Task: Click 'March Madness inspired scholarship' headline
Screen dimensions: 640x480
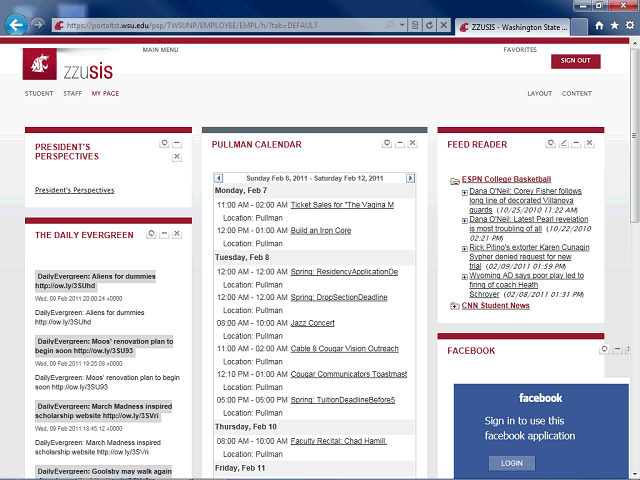Action: click(x=104, y=411)
